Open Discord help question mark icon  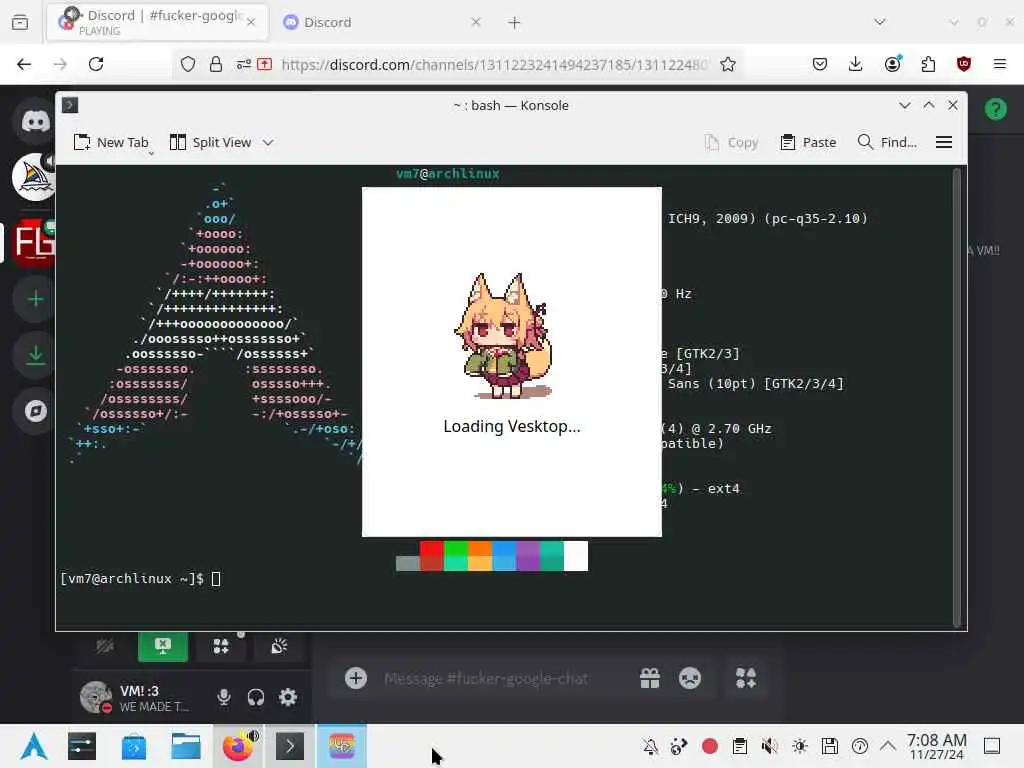(995, 109)
